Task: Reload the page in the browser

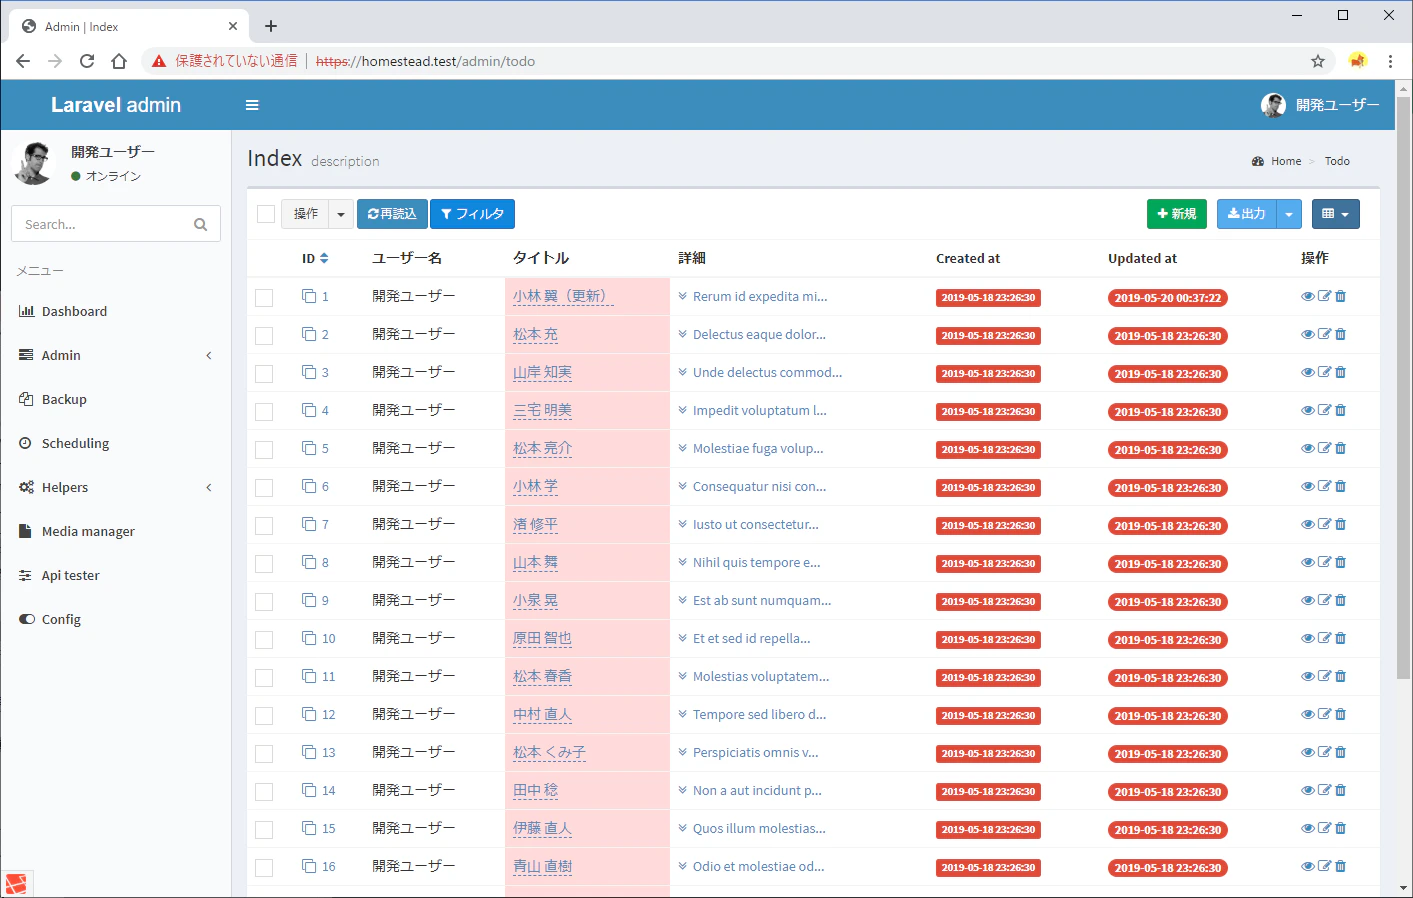Action: pyautogui.click(x=87, y=61)
